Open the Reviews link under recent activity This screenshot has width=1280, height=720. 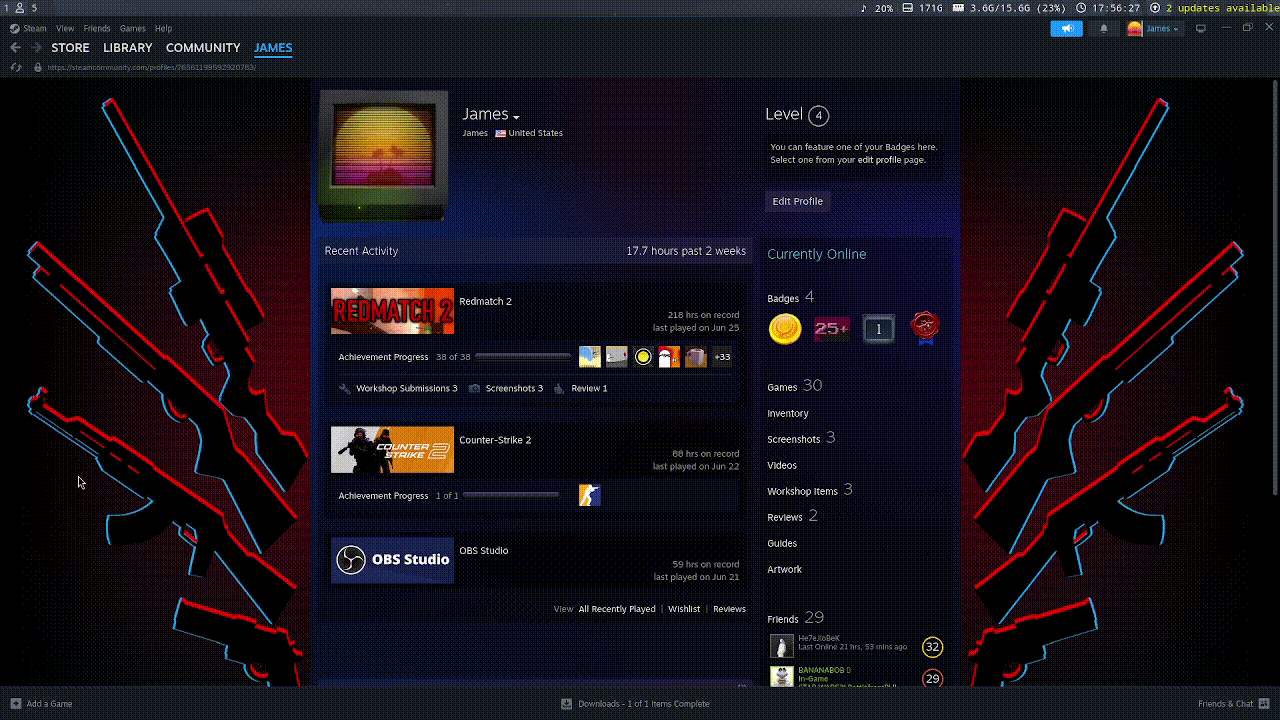[729, 609]
